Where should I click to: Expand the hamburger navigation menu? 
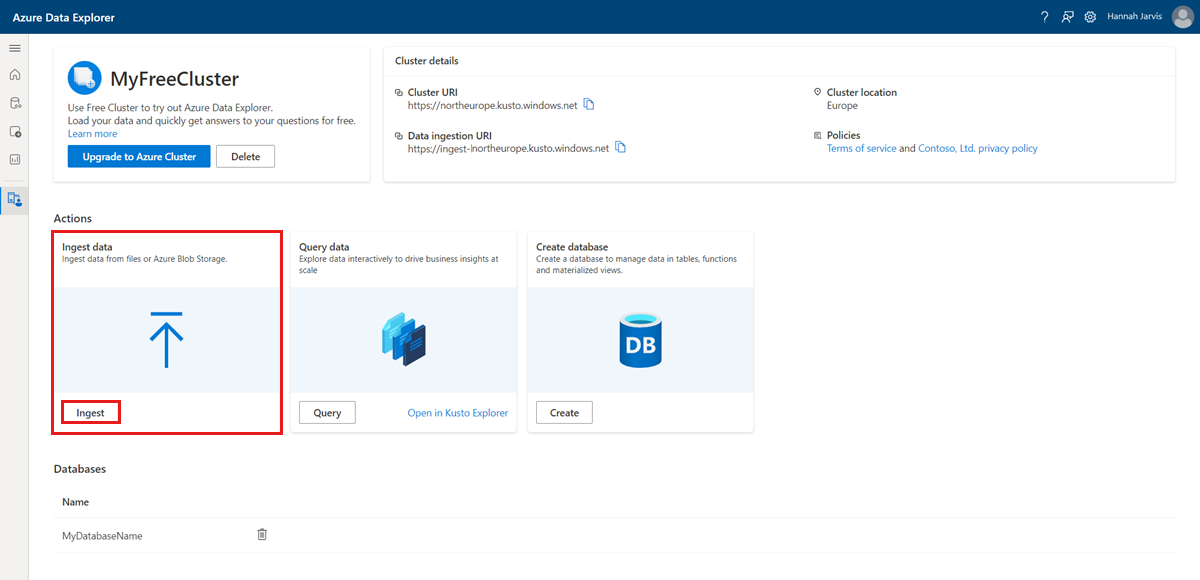[x=14, y=48]
